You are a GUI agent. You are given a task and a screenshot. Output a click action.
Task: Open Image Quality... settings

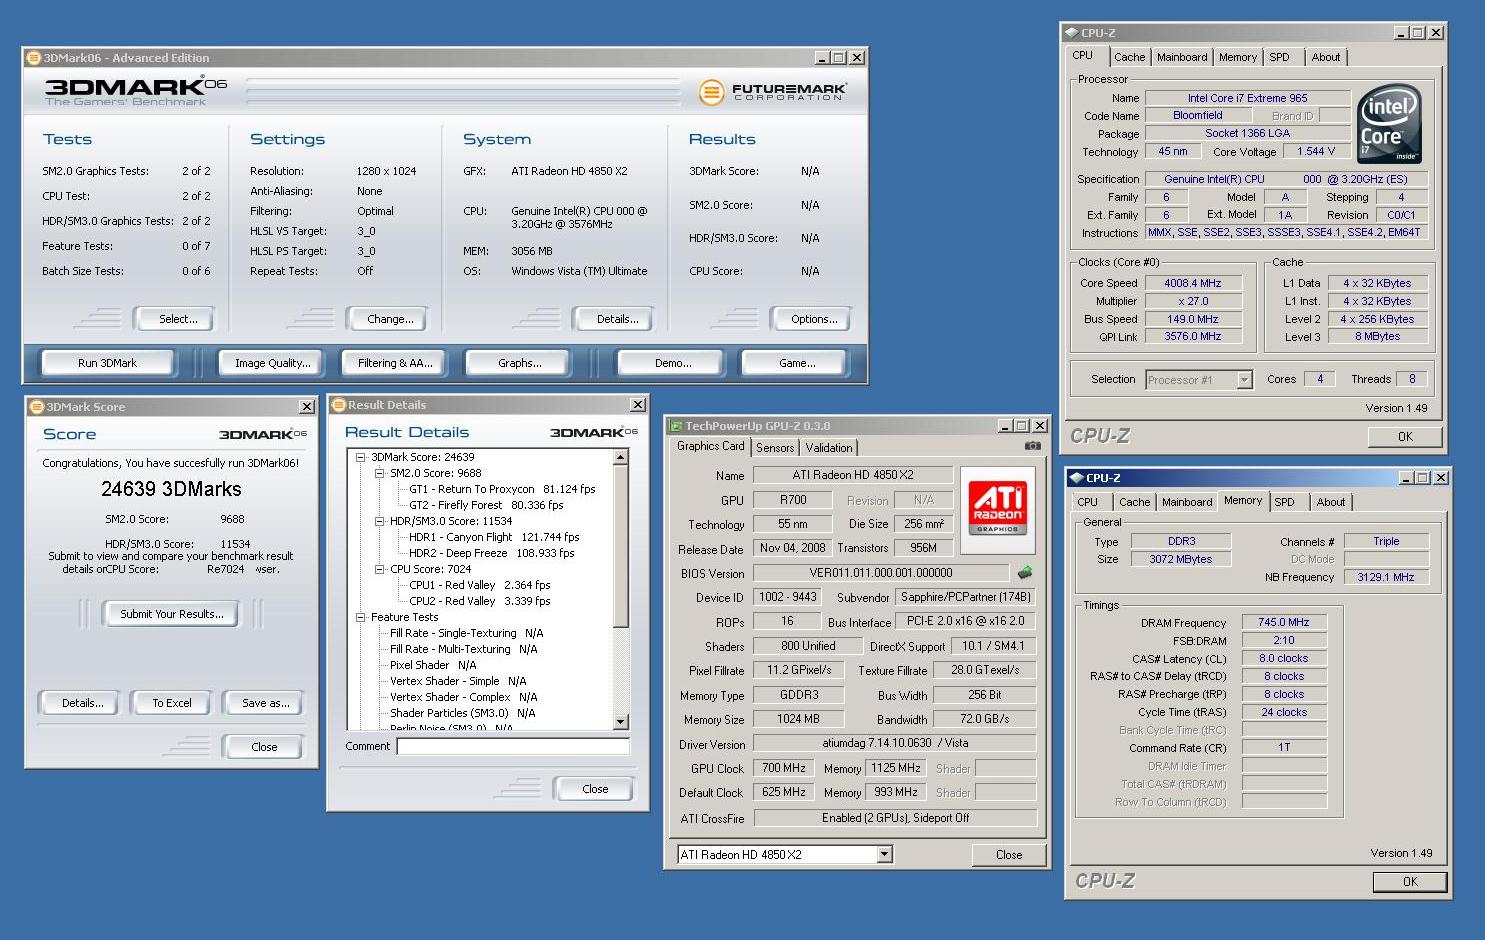pos(272,363)
